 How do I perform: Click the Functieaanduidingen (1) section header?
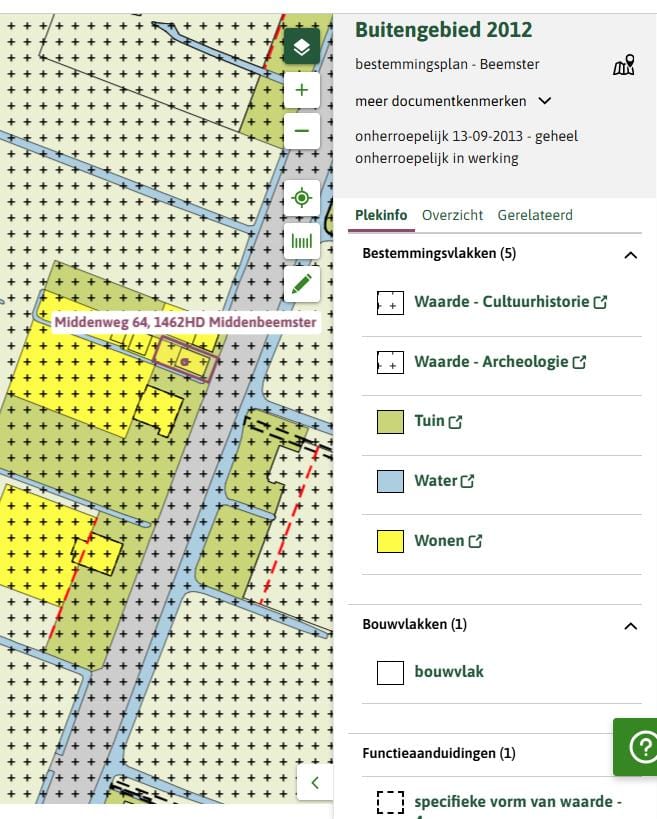[x=439, y=753]
